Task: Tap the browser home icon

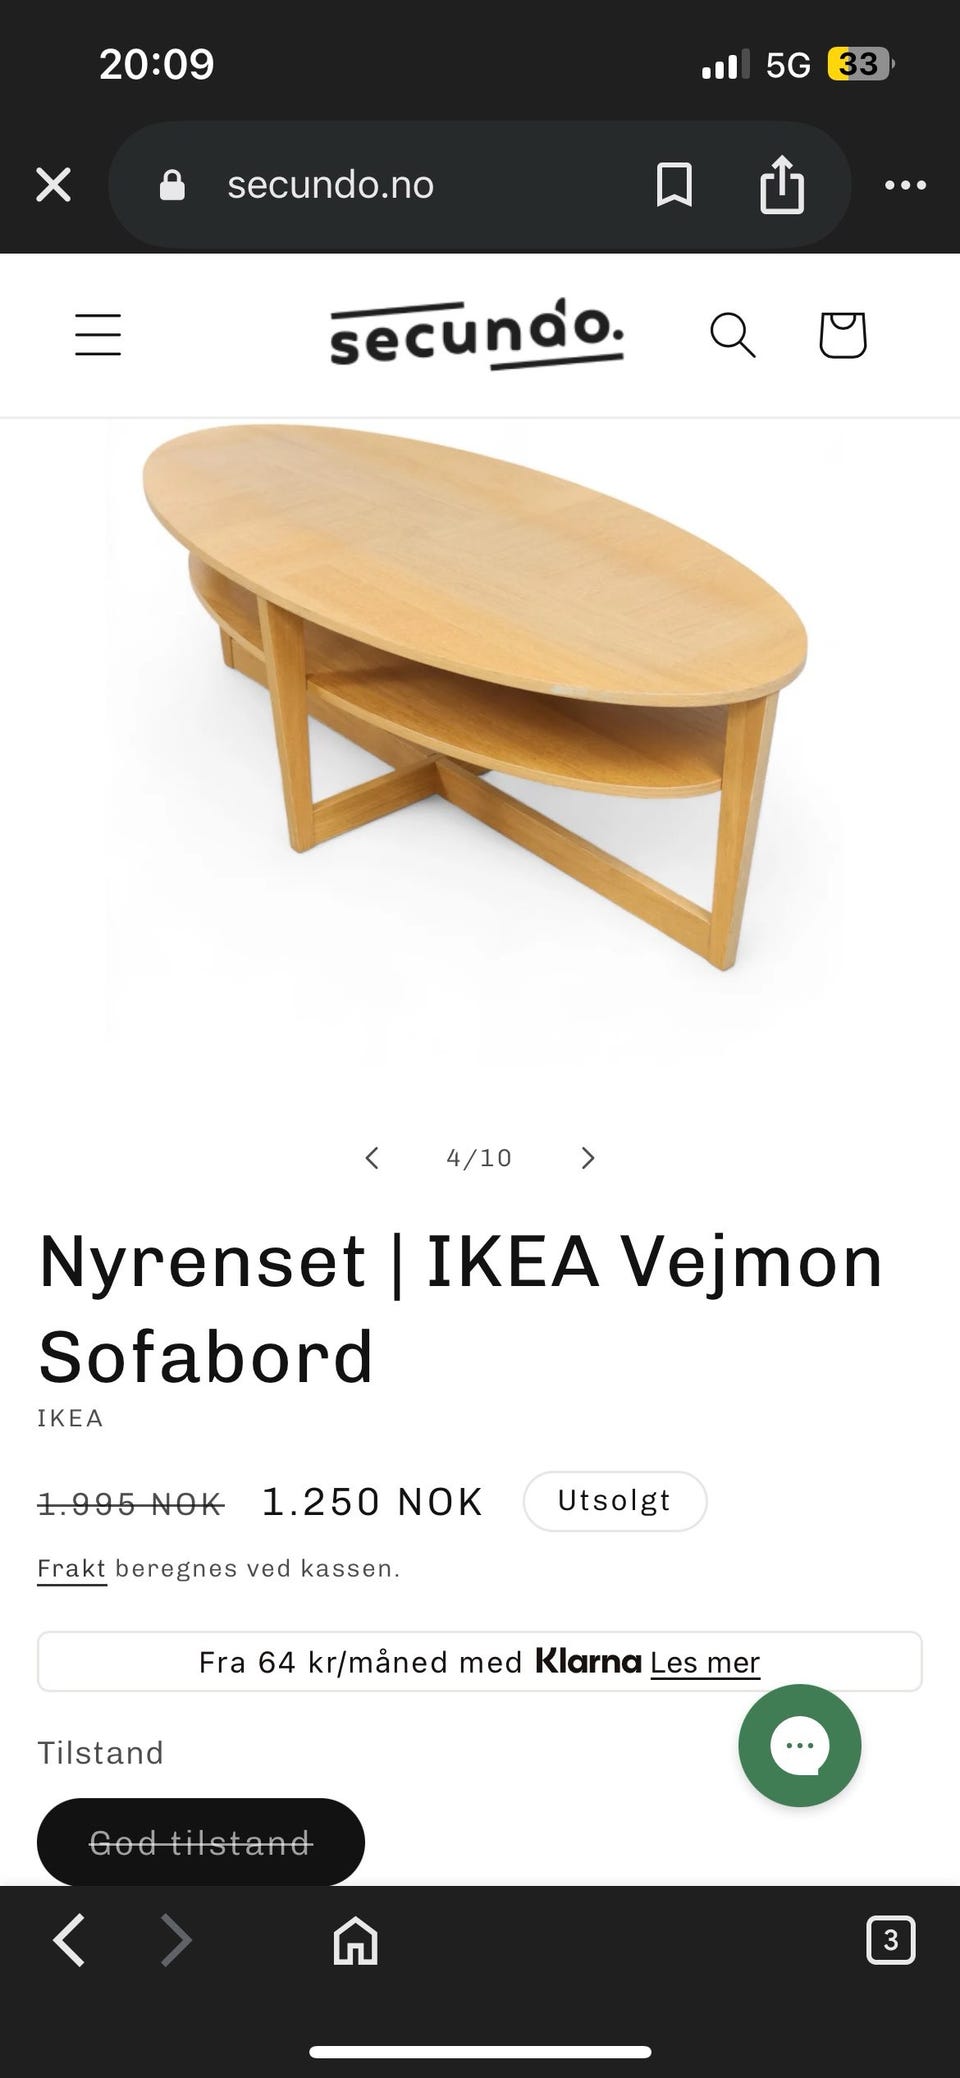Action: 355,1941
